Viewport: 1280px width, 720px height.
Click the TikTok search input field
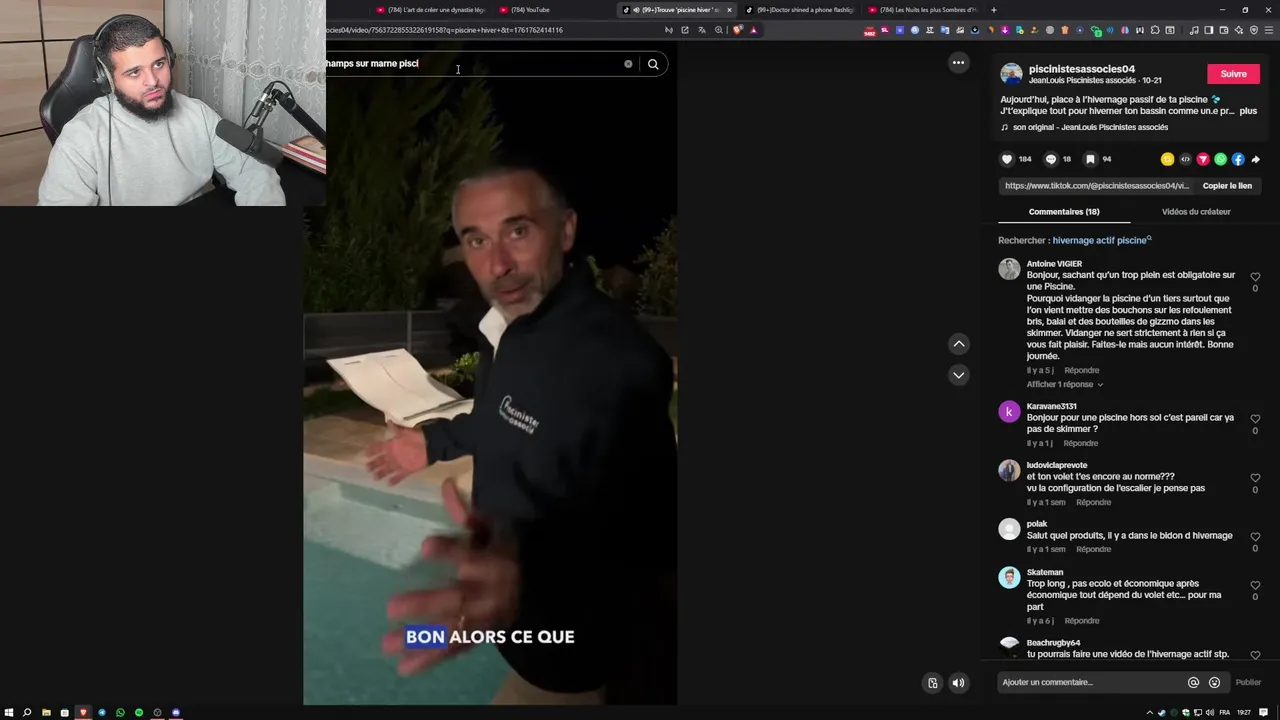pos(470,64)
